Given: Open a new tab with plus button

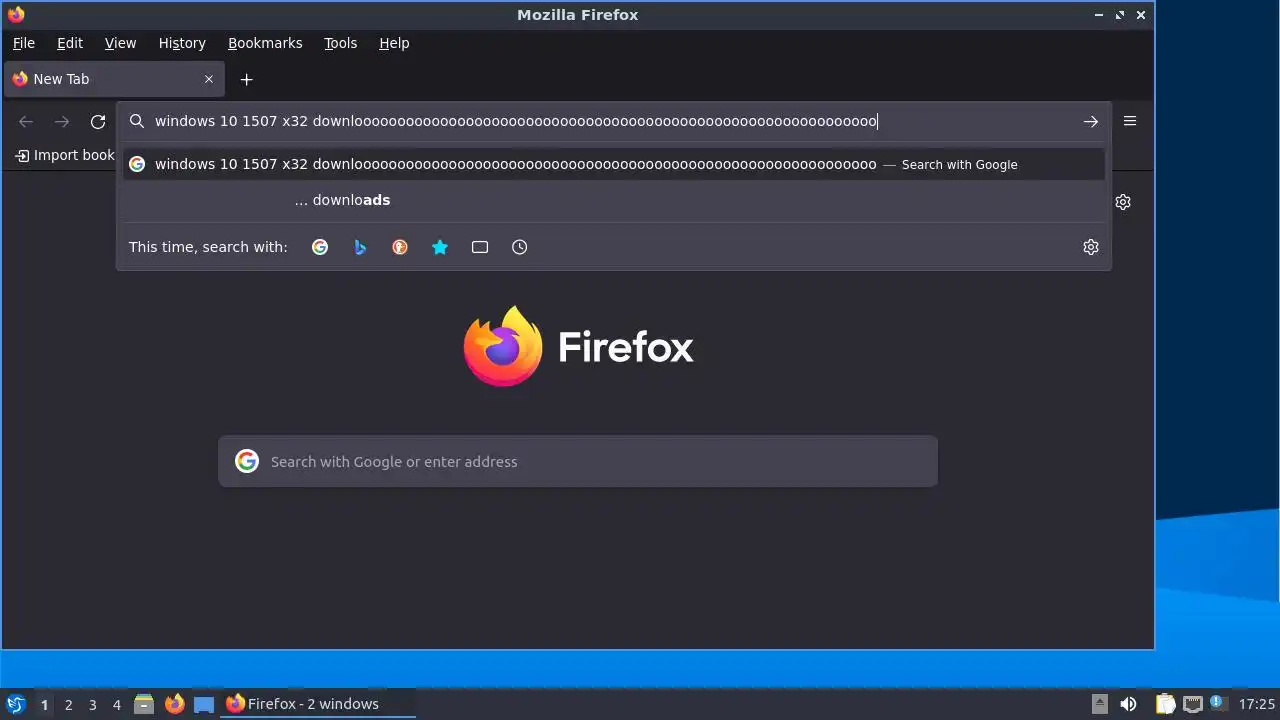Looking at the screenshot, I should pyautogui.click(x=246, y=79).
